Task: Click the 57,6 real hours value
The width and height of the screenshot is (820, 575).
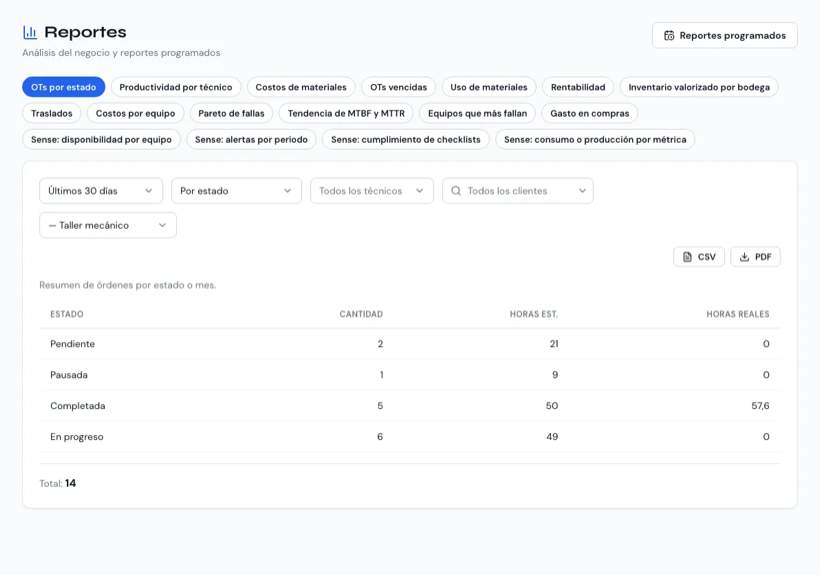Action: click(x=760, y=406)
